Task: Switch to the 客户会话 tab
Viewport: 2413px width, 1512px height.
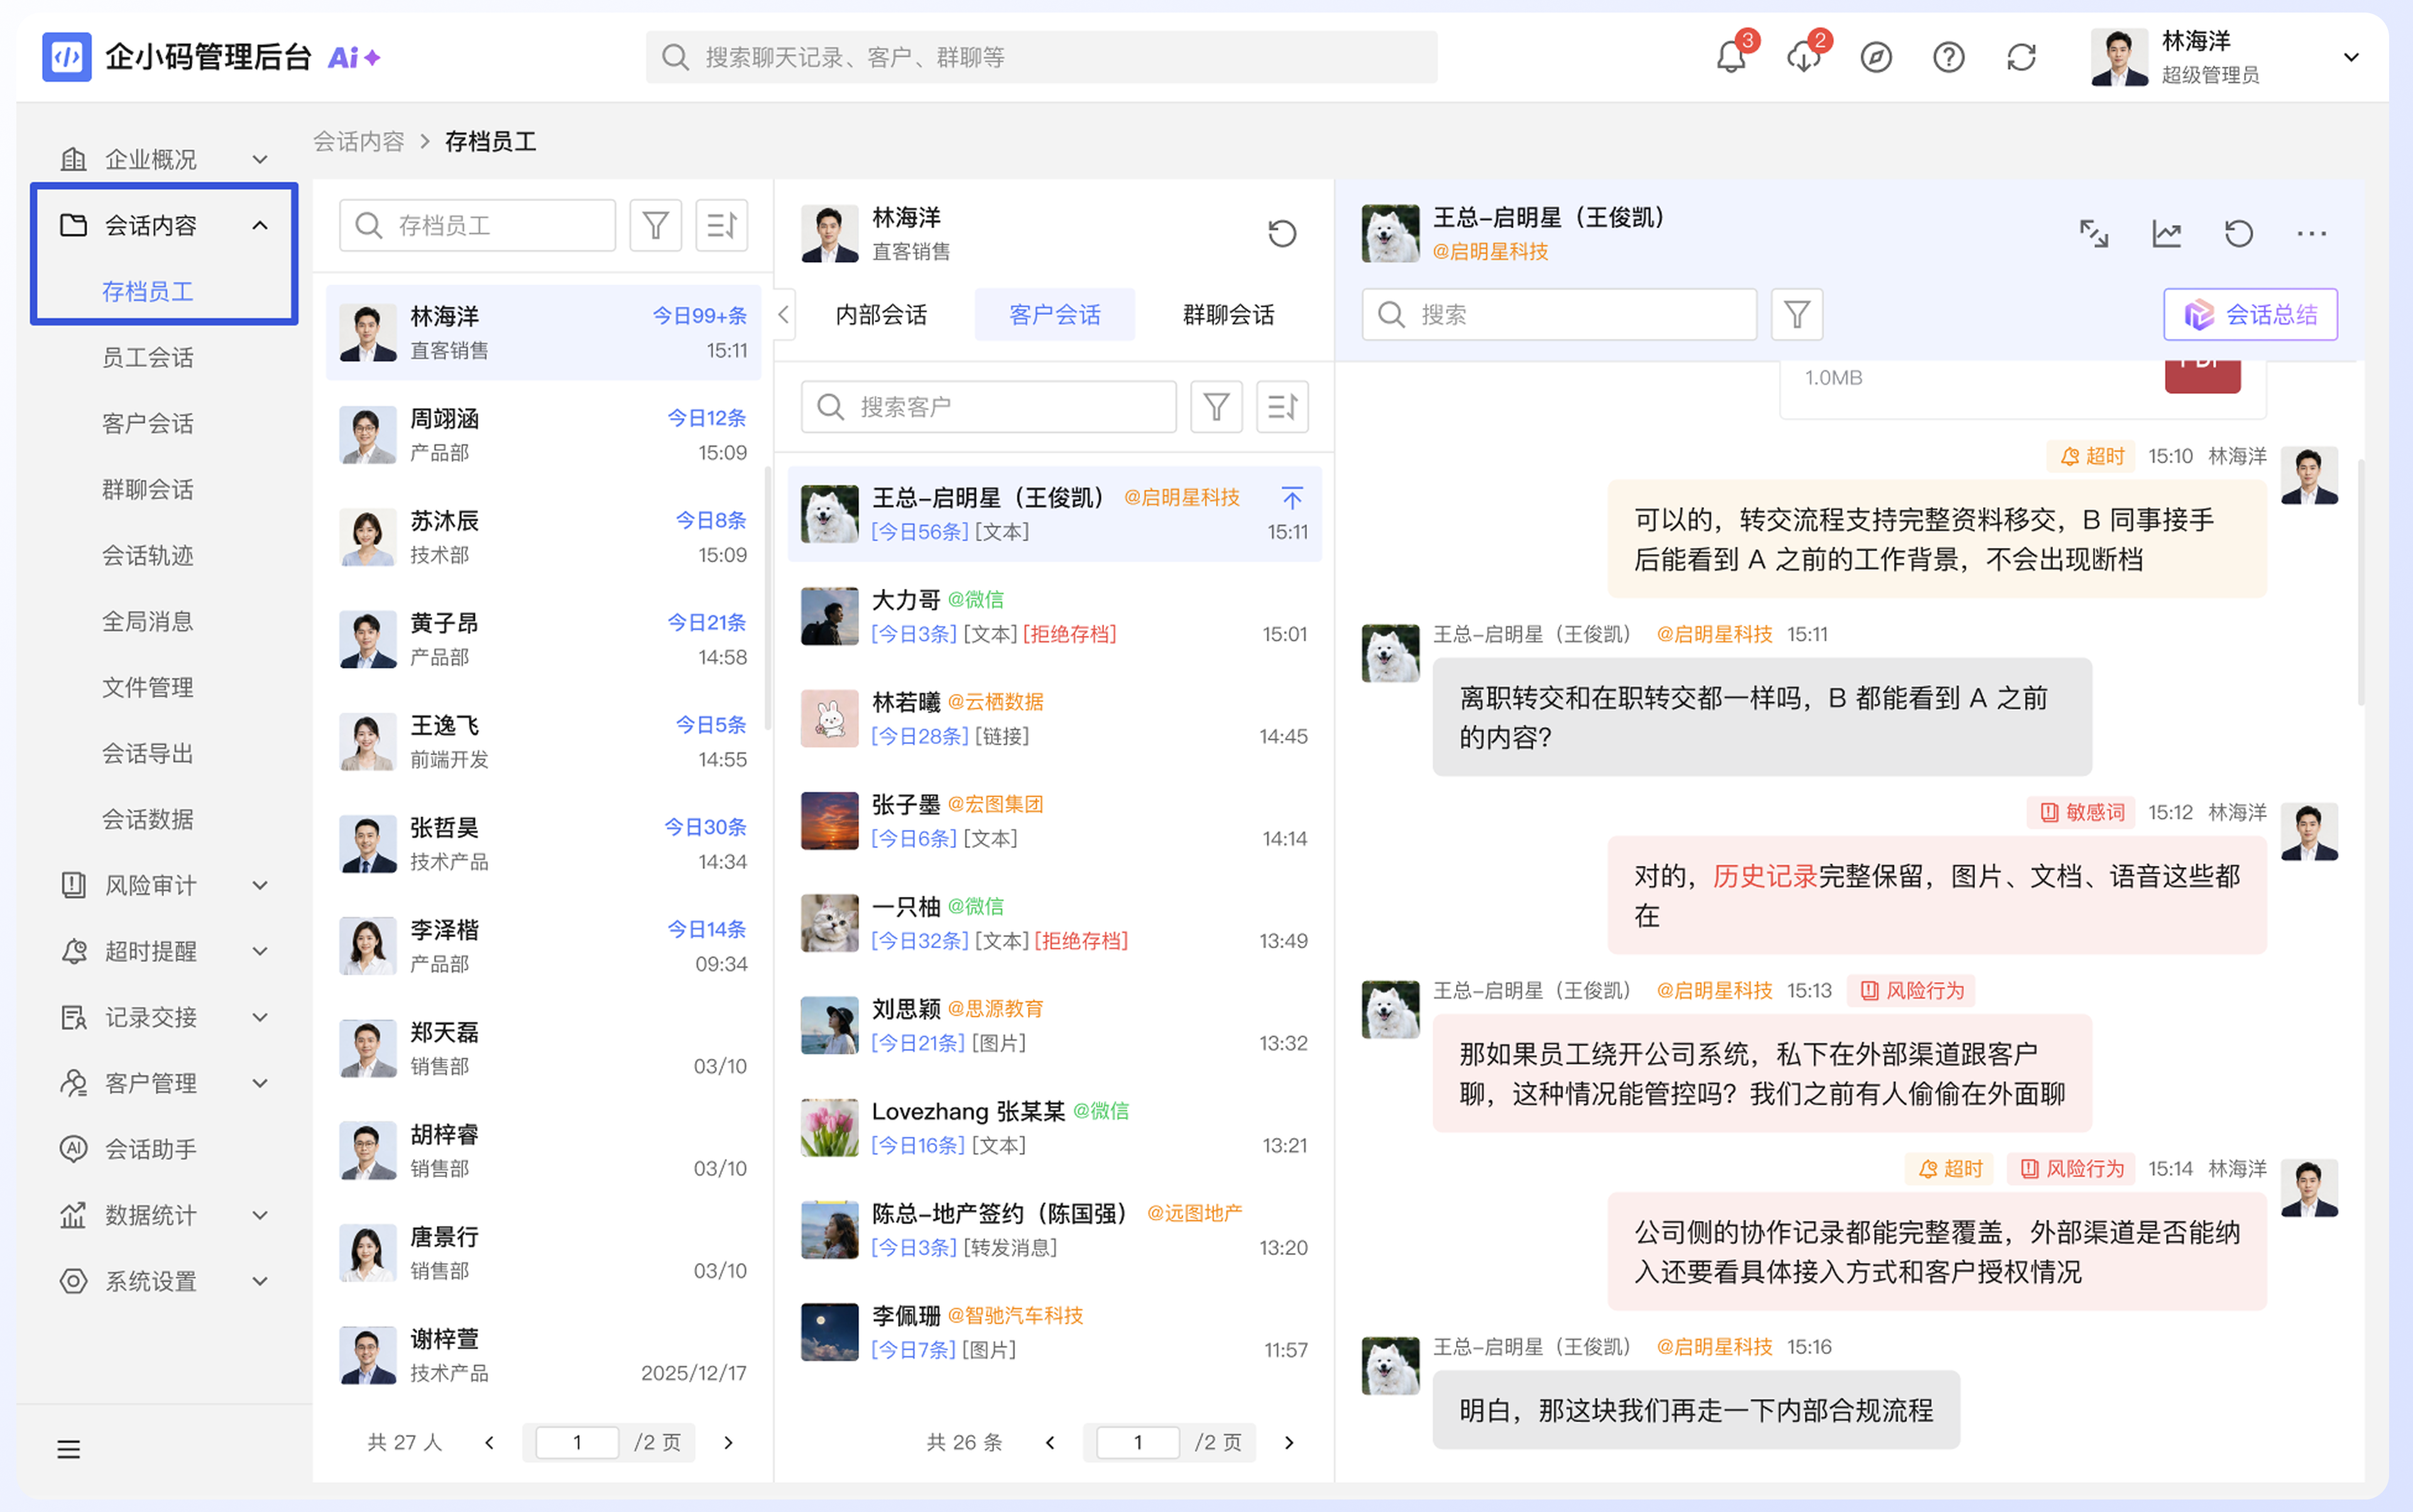Action: point(1055,315)
